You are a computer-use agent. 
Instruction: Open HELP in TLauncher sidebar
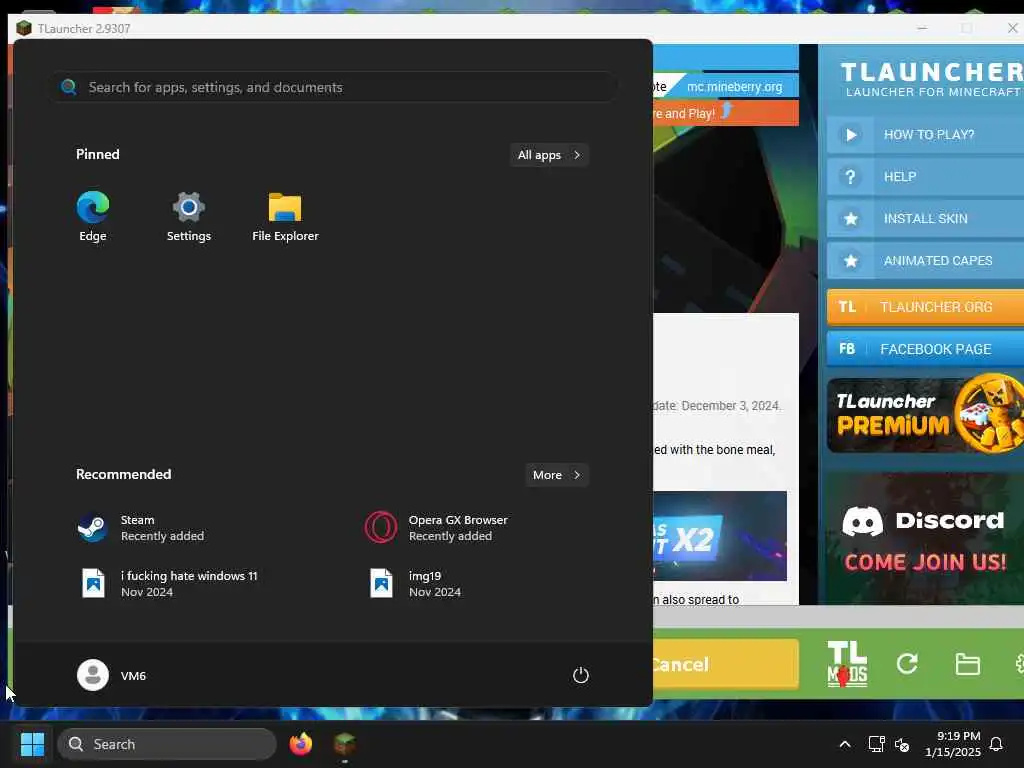[925, 176]
